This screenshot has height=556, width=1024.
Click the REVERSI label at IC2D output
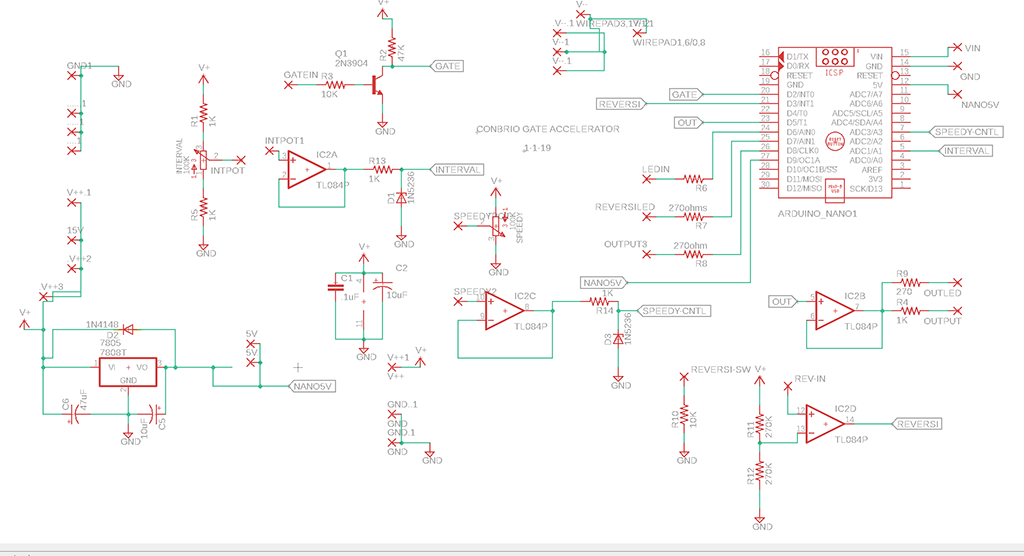[917, 424]
